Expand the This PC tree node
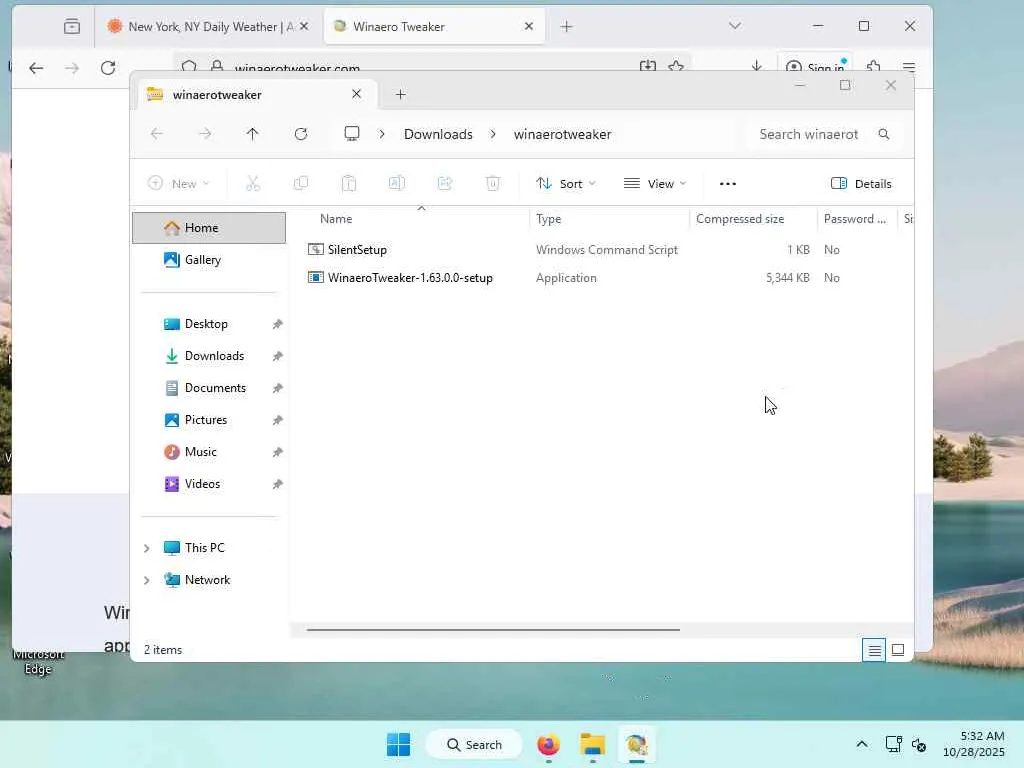The image size is (1024, 768). click(147, 548)
